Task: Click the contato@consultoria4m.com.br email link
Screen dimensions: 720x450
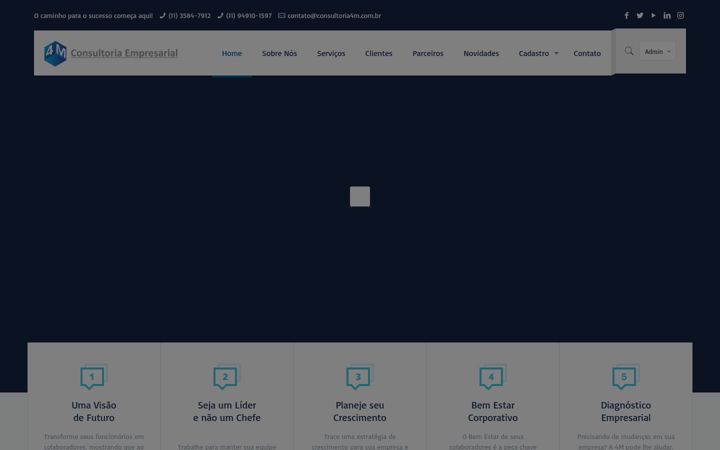Action: pyautogui.click(x=334, y=16)
